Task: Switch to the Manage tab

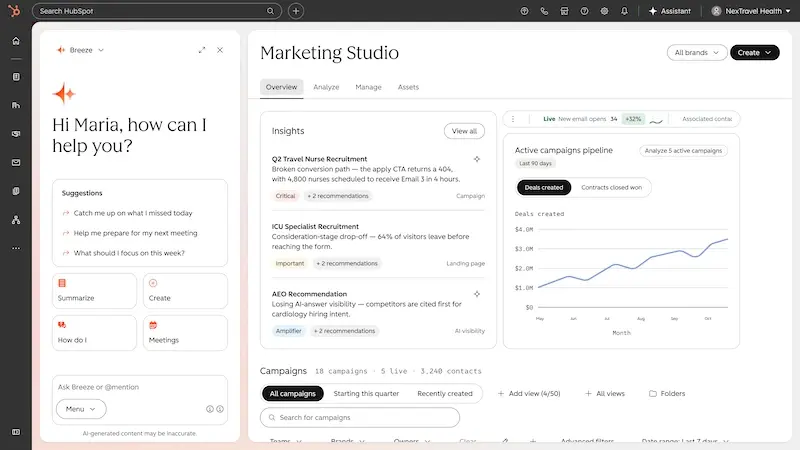Action: click(368, 87)
